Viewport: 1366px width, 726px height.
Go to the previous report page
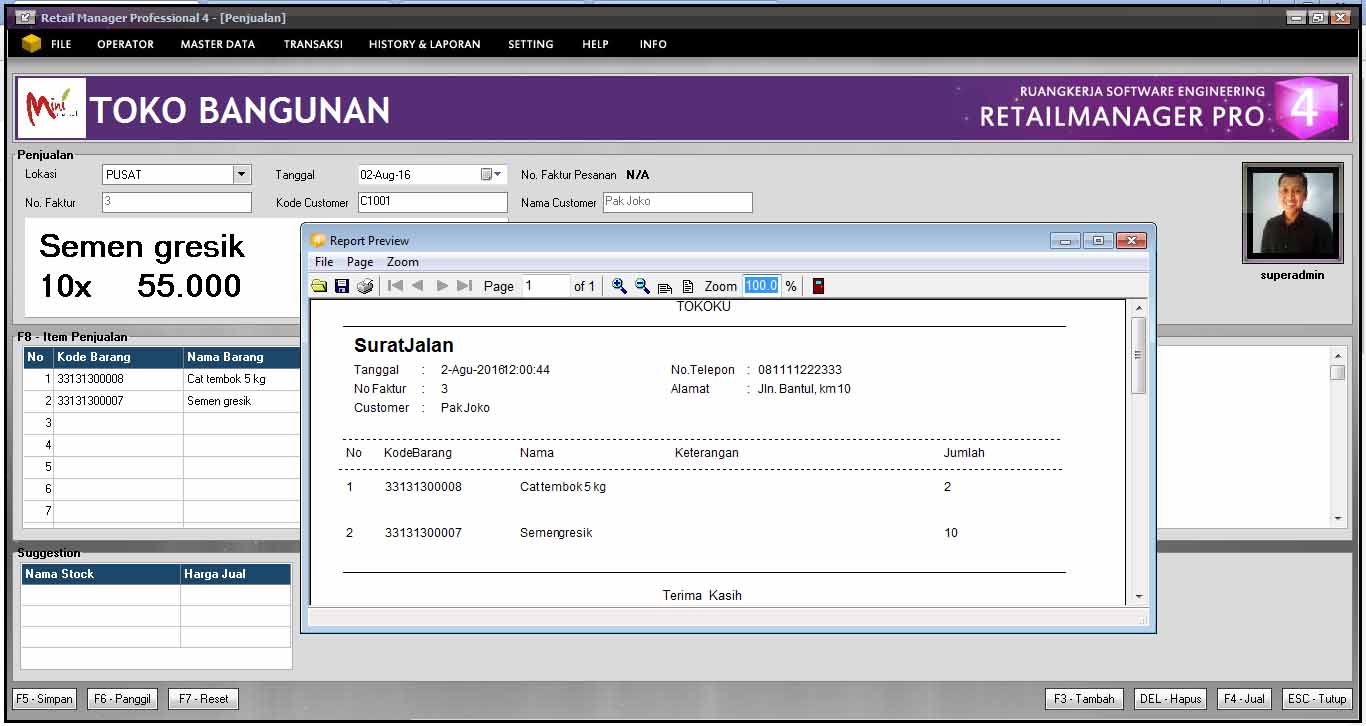coord(417,286)
